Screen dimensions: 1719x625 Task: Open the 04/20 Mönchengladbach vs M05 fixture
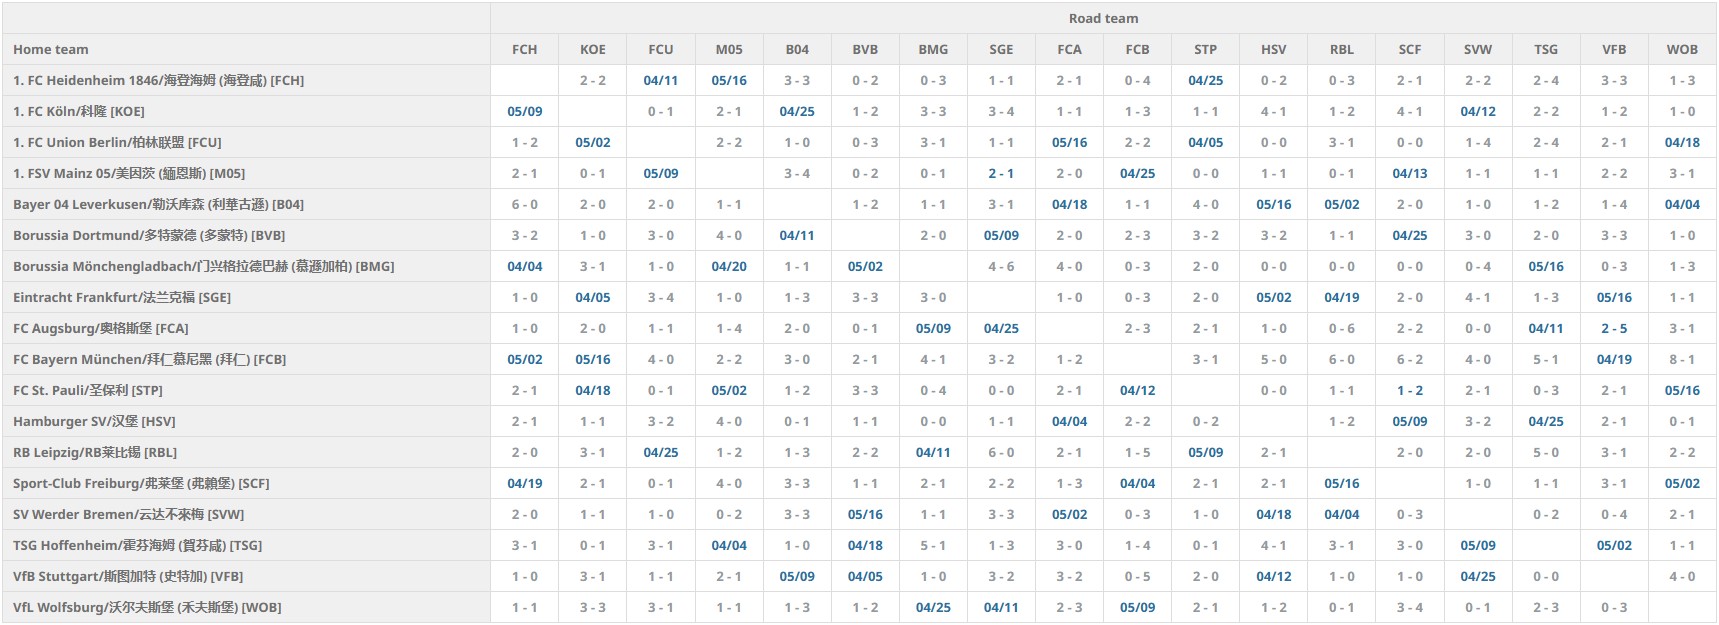(728, 266)
